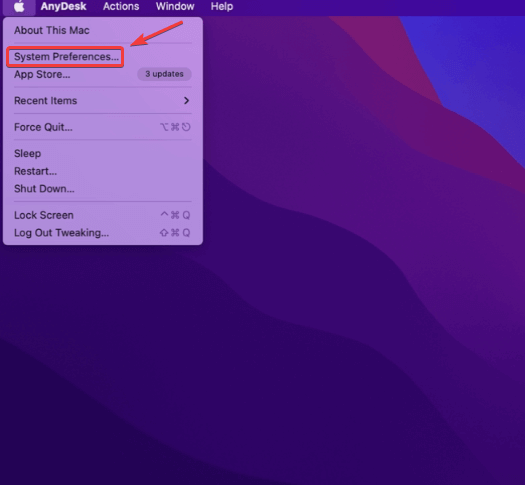Put the Mac to Sleep

coord(103,154)
